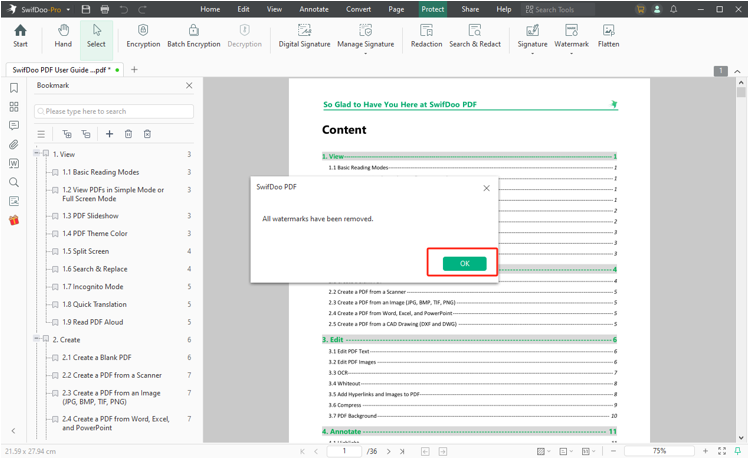Image resolution: width=748 pixels, height=458 pixels.
Task: Add a new tab with the plus button
Action: pyautogui.click(x=134, y=70)
